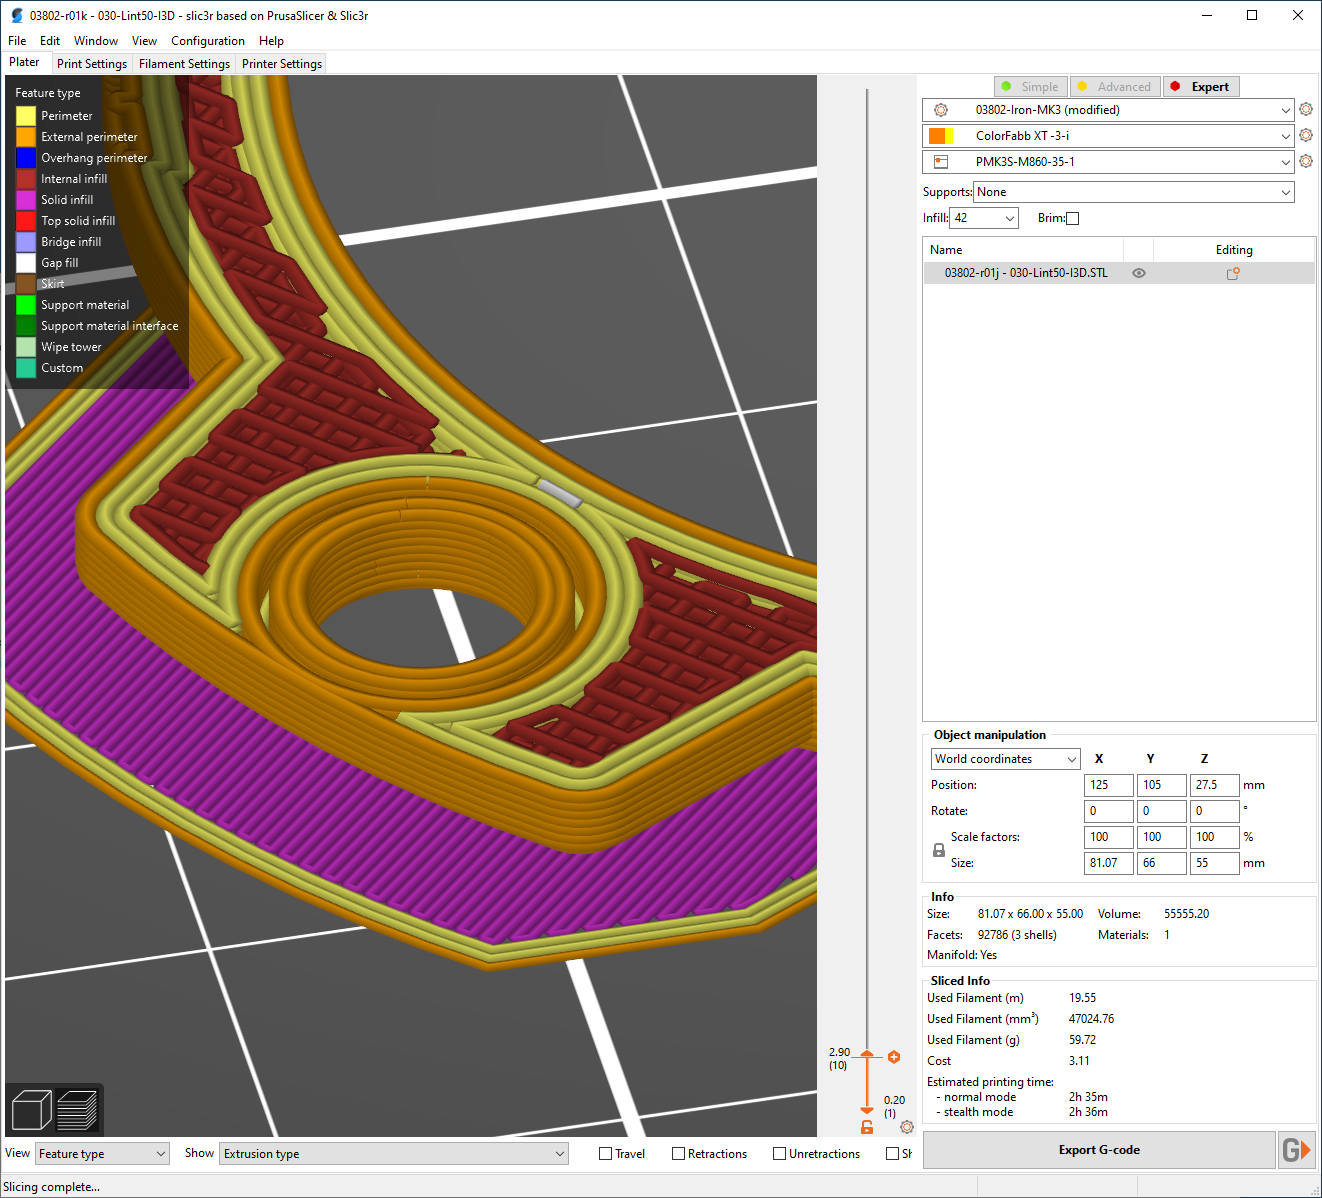
Task: Open the File menu
Action: pos(17,41)
